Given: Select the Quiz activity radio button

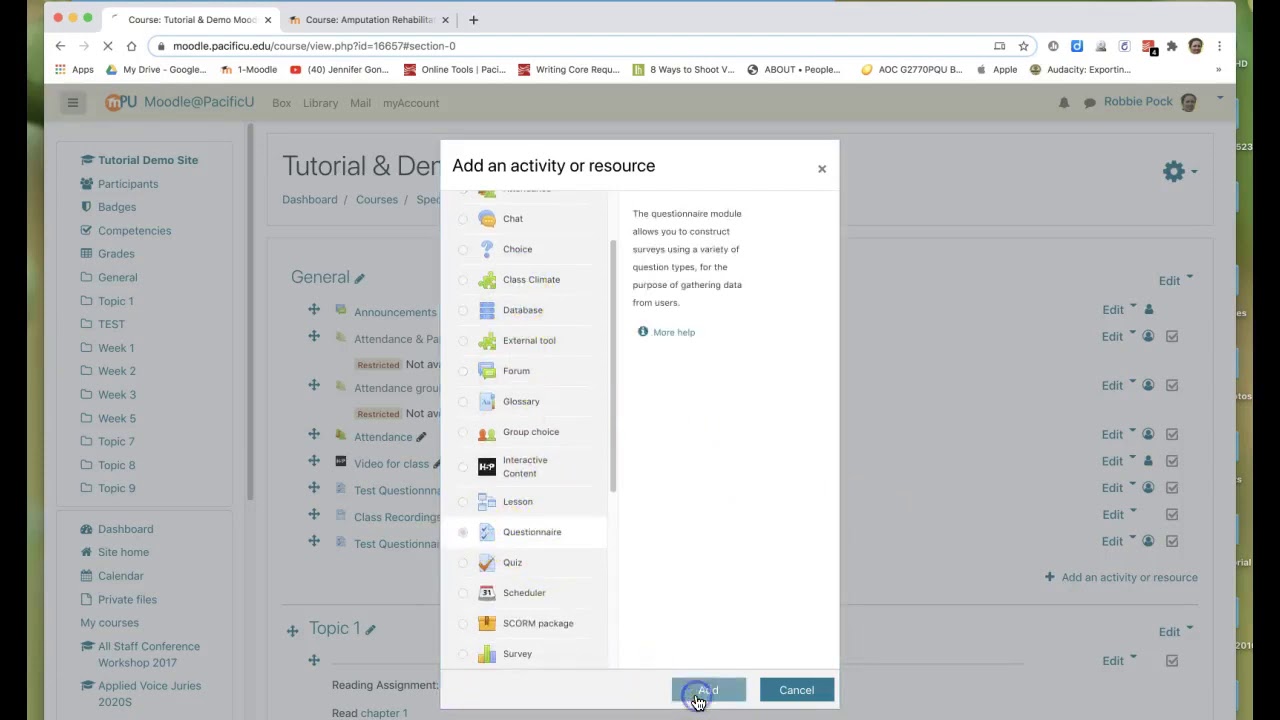Looking at the screenshot, I should tap(463, 563).
